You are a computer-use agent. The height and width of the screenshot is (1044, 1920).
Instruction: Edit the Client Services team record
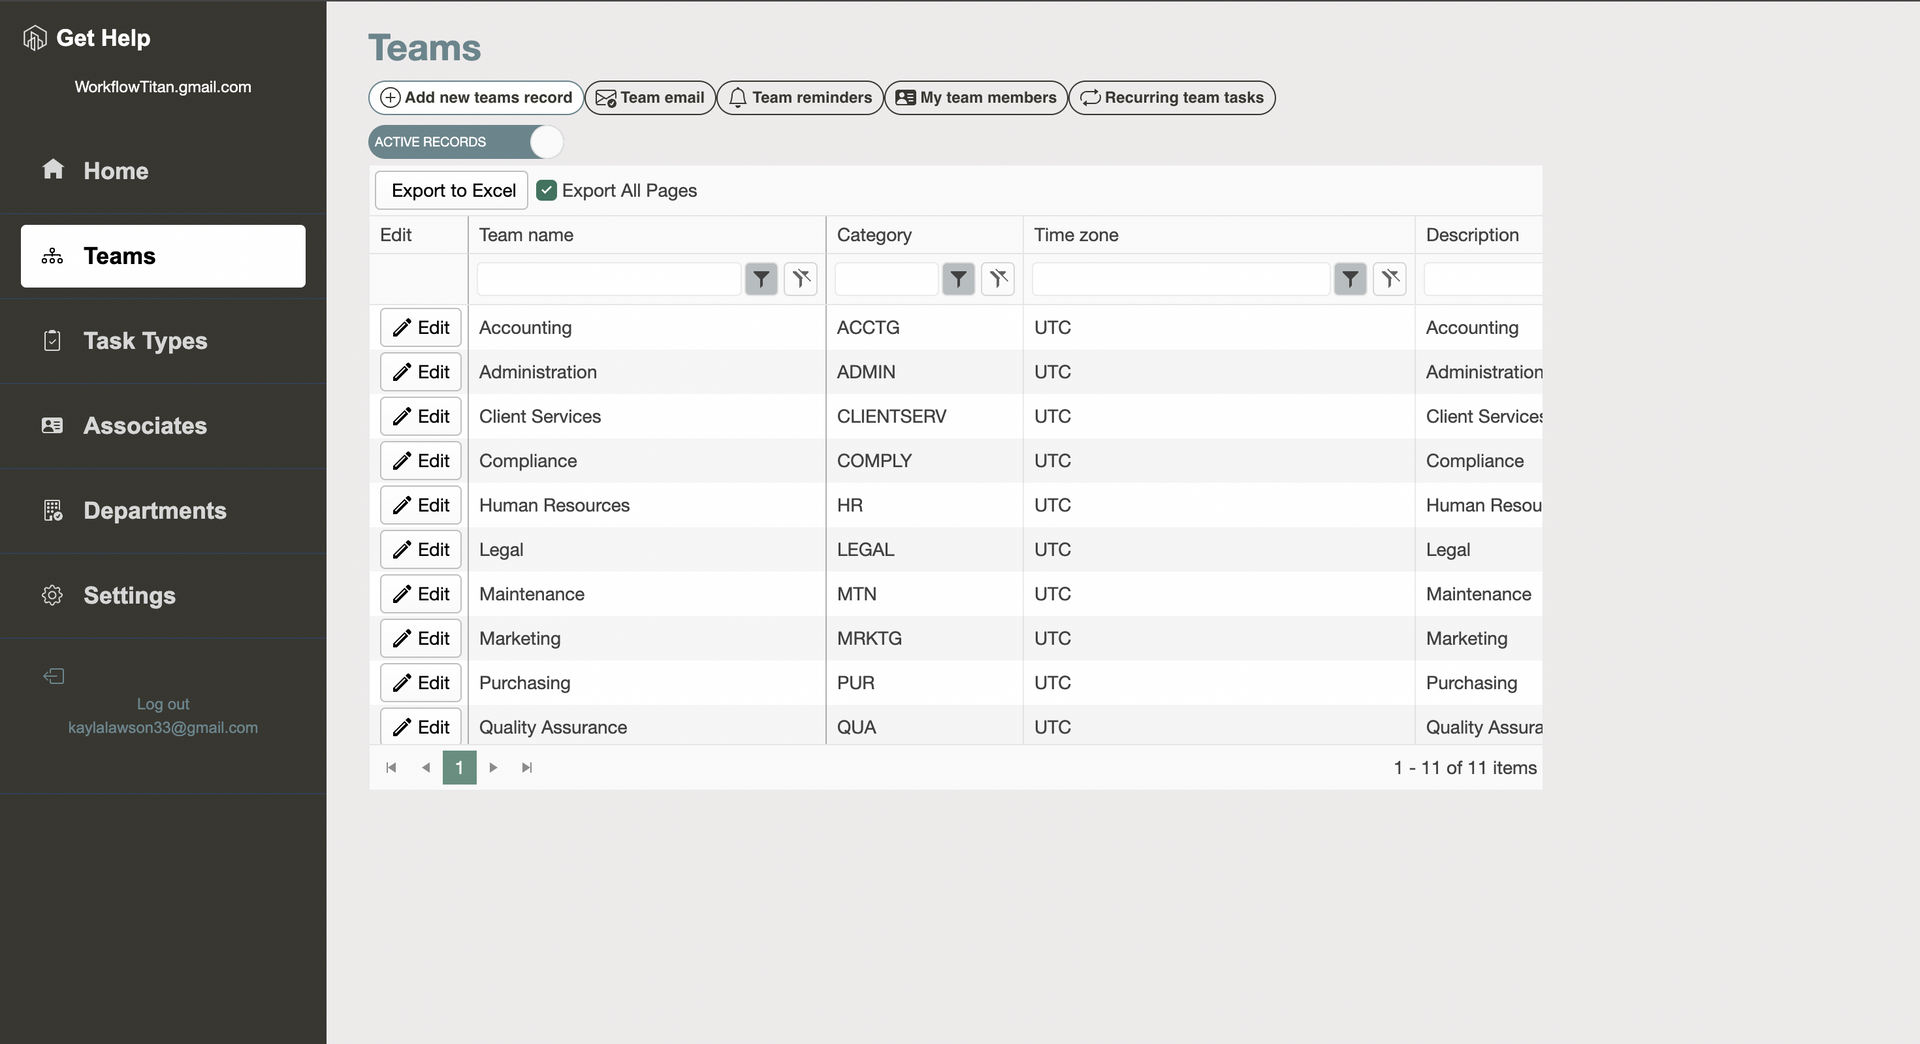pyautogui.click(x=421, y=417)
